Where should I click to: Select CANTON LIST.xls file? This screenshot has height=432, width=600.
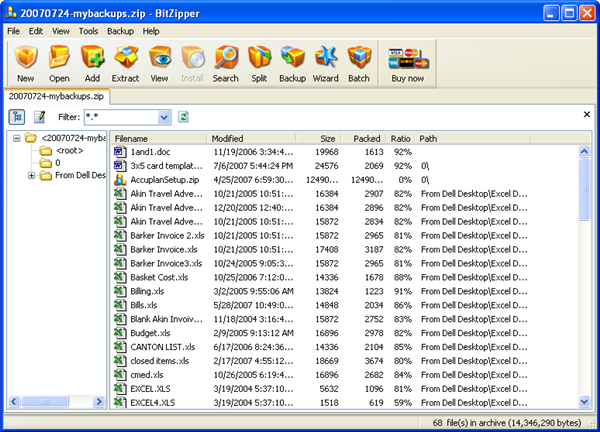[x=345, y=347]
